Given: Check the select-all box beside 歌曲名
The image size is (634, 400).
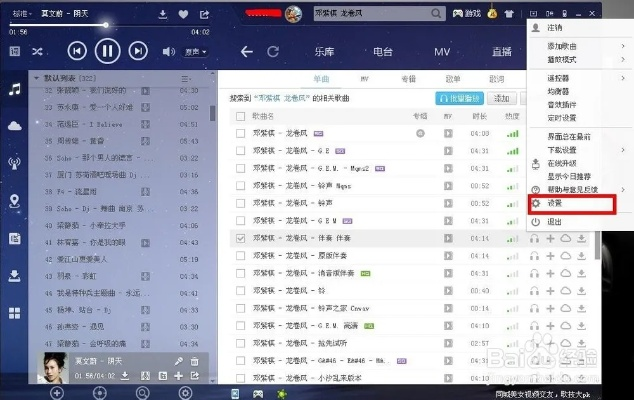Looking at the screenshot, I should pyautogui.click(x=240, y=116).
